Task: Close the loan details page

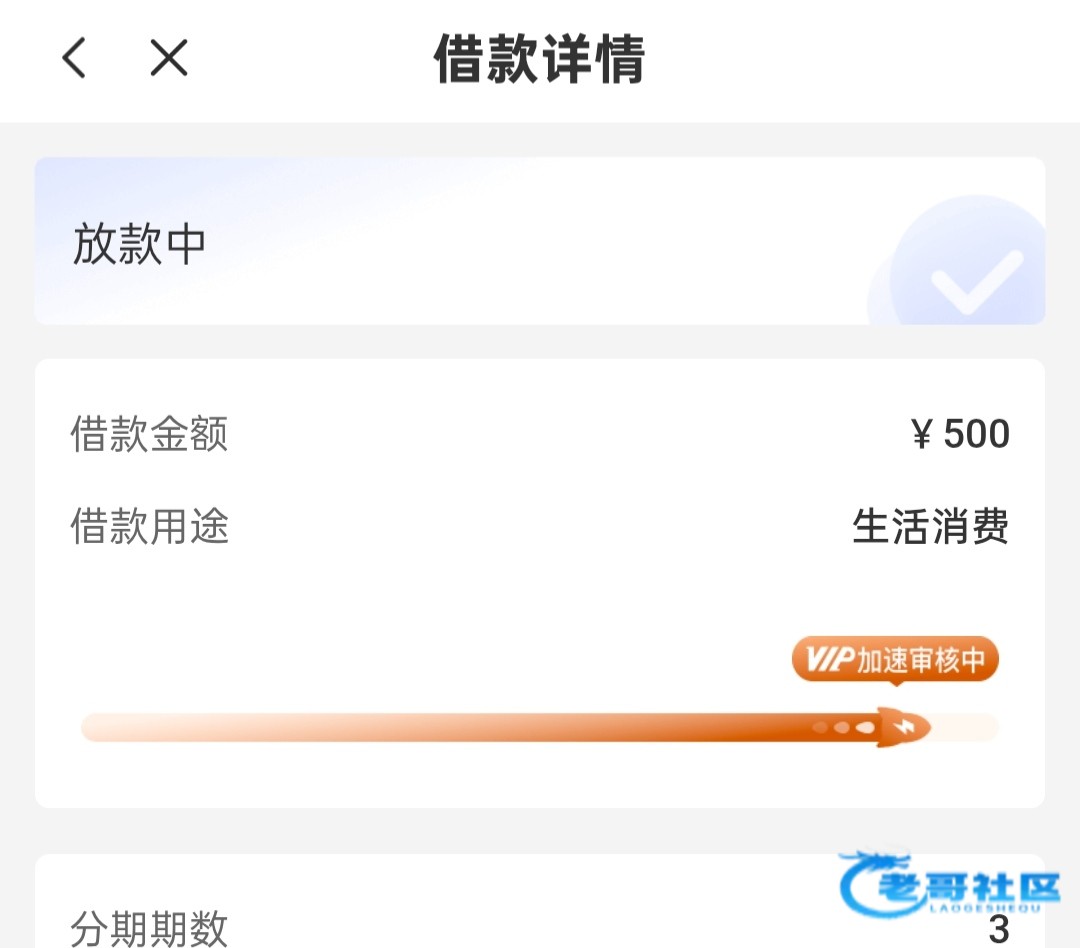Action: (x=169, y=59)
